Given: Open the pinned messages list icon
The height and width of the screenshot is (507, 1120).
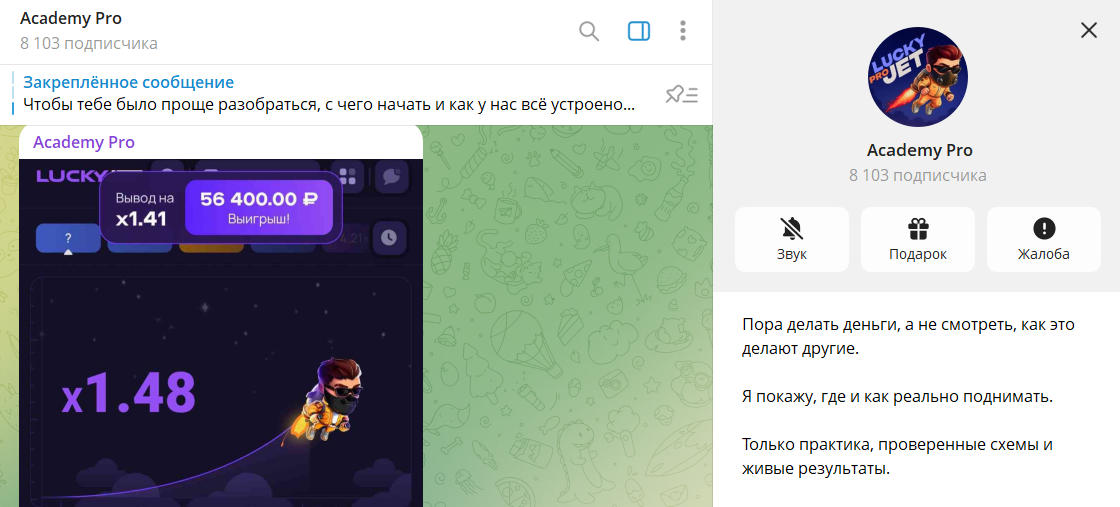Looking at the screenshot, I should tap(682, 94).
